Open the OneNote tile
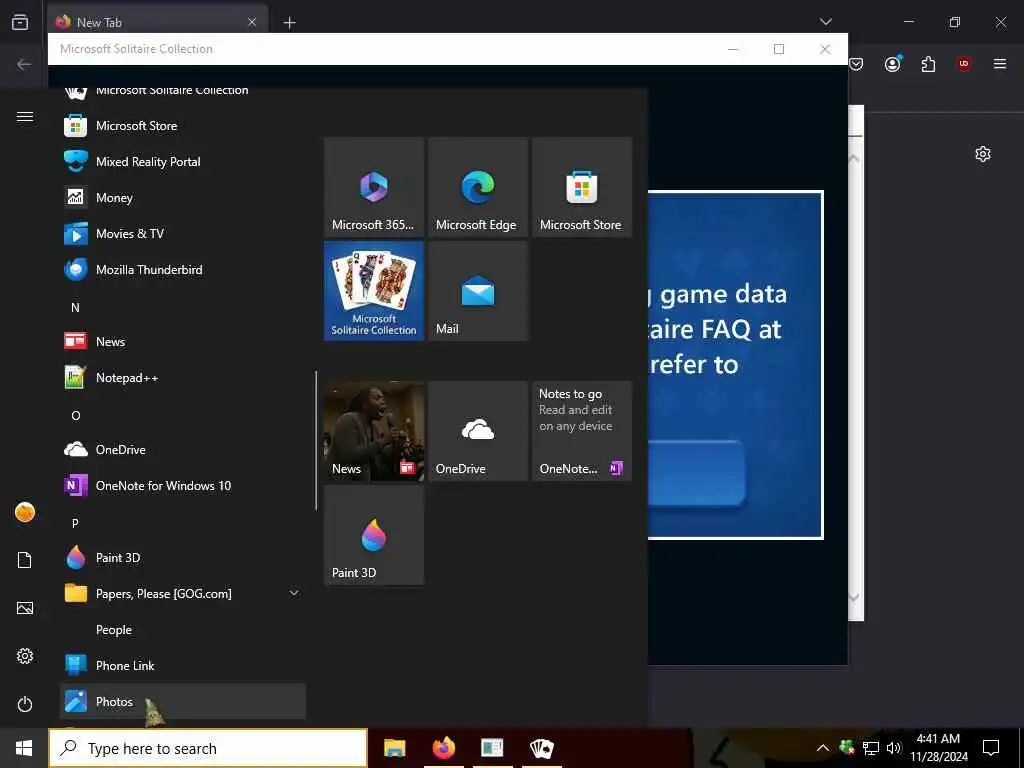The image size is (1024, 768). [x=582, y=431]
